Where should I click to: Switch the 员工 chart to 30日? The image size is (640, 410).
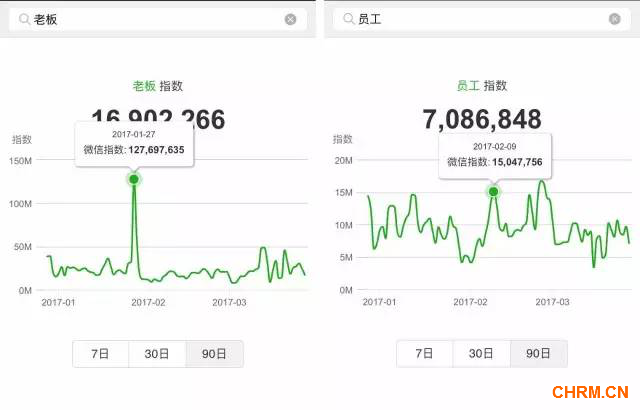pos(481,354)
